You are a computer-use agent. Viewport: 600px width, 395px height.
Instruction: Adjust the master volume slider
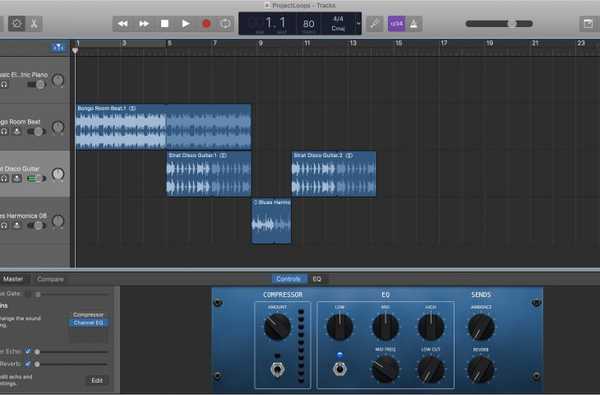click(499, 24)
